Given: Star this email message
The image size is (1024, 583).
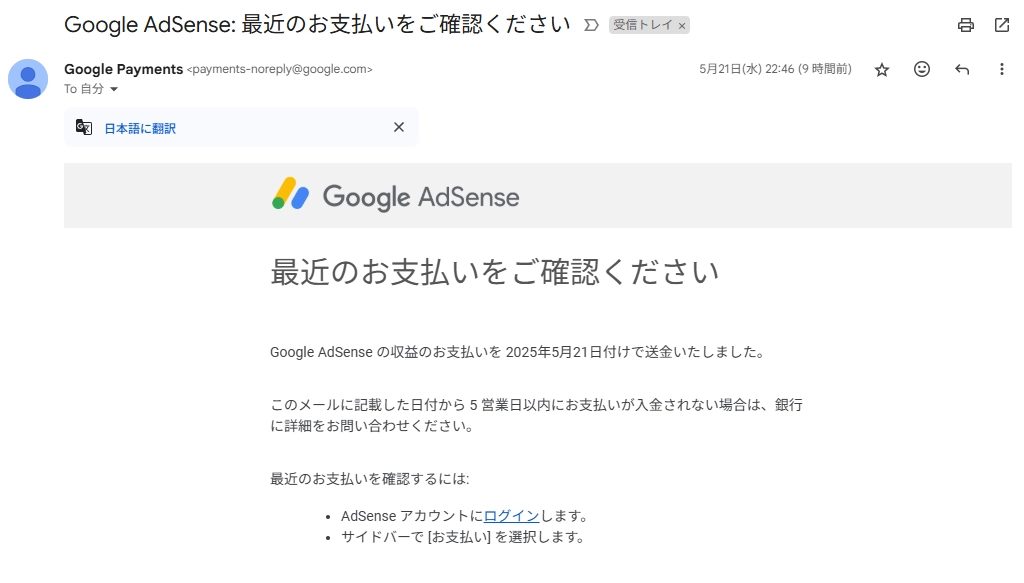Looking at the screenshot, I should (882, 69).
